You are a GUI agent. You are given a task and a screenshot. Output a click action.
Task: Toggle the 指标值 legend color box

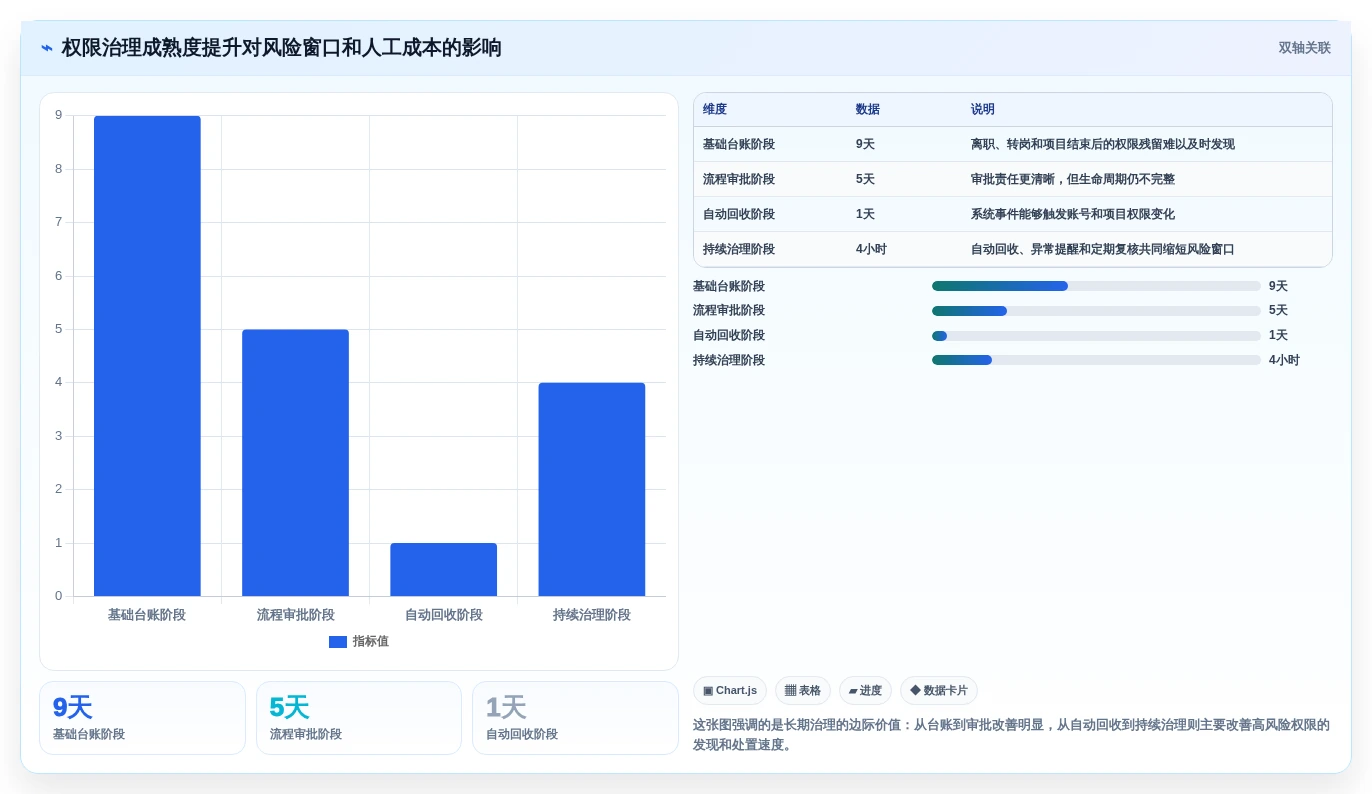coord(338,642)
